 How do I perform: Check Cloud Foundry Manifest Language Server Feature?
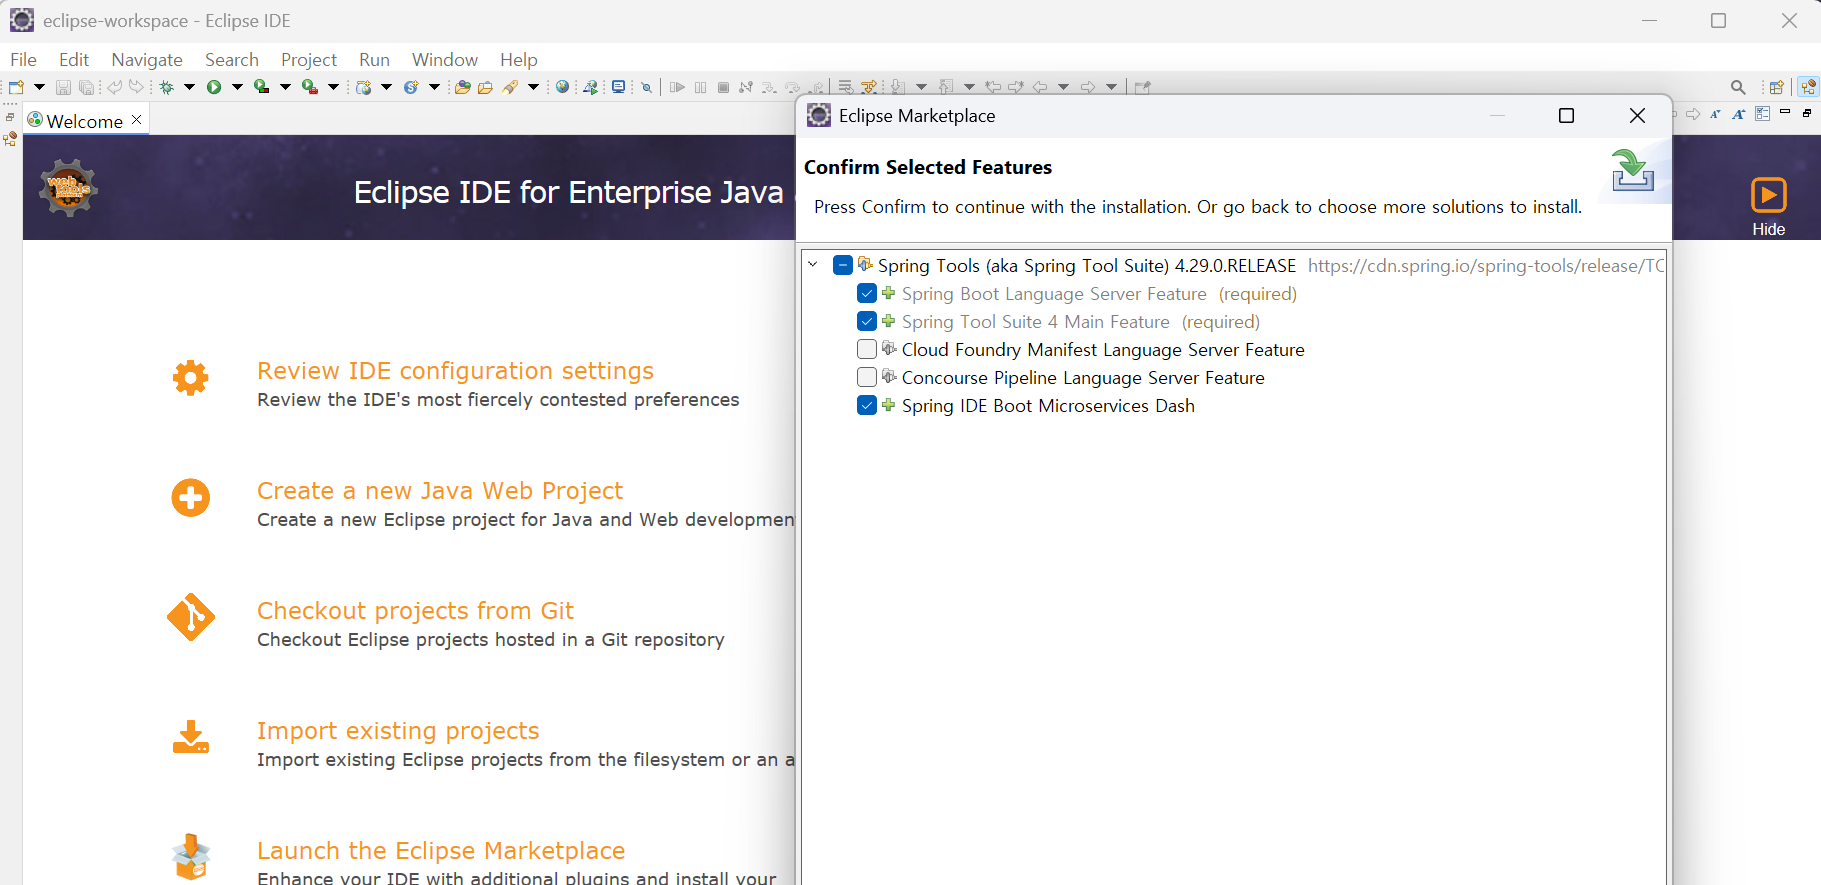(x=867, y=349)
